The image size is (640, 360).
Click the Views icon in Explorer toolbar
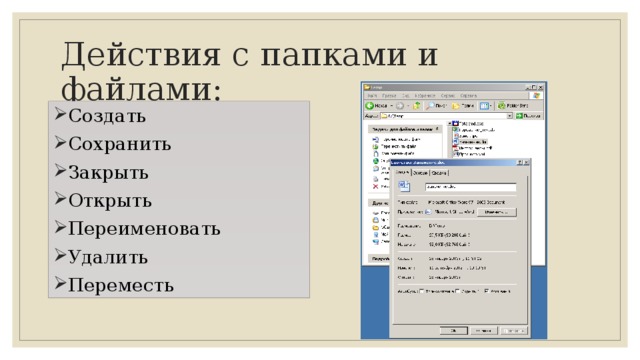click(484, 106)
